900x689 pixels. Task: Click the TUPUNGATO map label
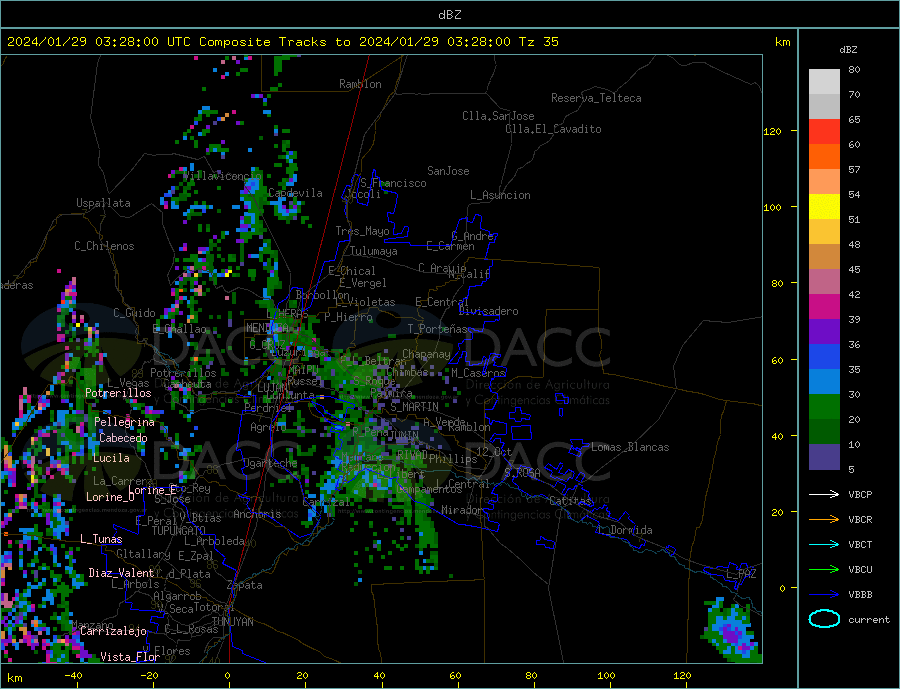pyautogui.click(x=179, y=531)
